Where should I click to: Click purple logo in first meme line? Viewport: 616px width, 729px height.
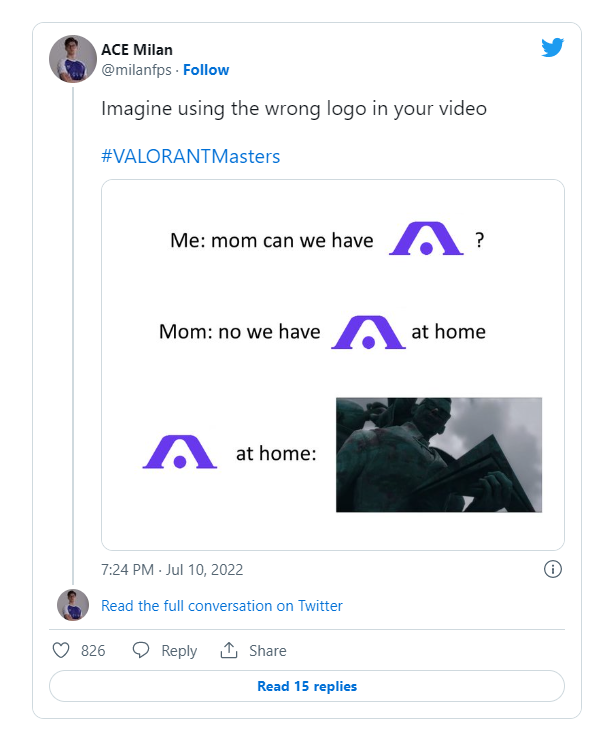(426, 239)
